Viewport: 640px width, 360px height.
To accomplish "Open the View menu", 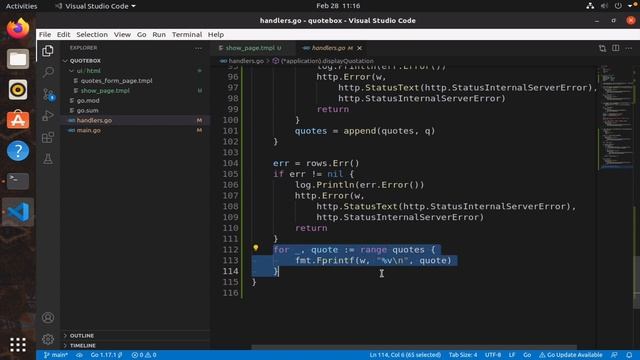I will pos(122,35).
